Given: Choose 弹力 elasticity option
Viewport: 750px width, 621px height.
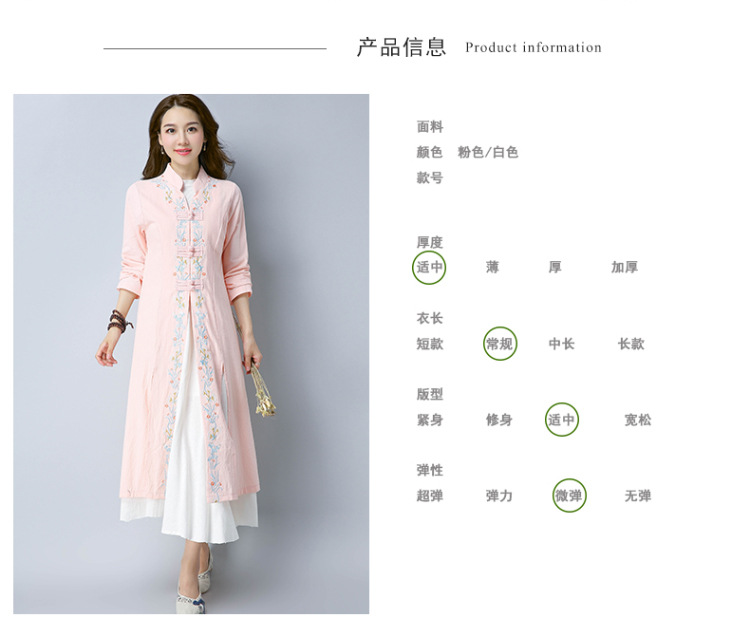Looking at the screenshot, I should tap(499, 496).
